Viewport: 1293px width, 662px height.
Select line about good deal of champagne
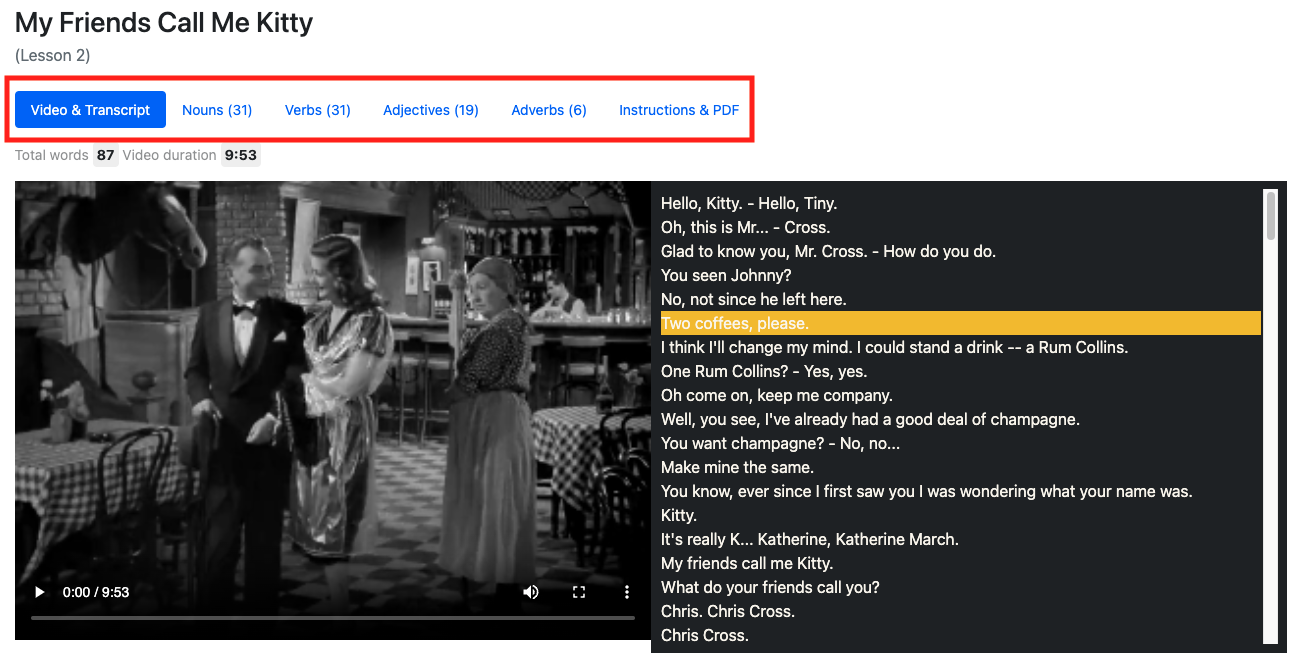tap(870, 419)
